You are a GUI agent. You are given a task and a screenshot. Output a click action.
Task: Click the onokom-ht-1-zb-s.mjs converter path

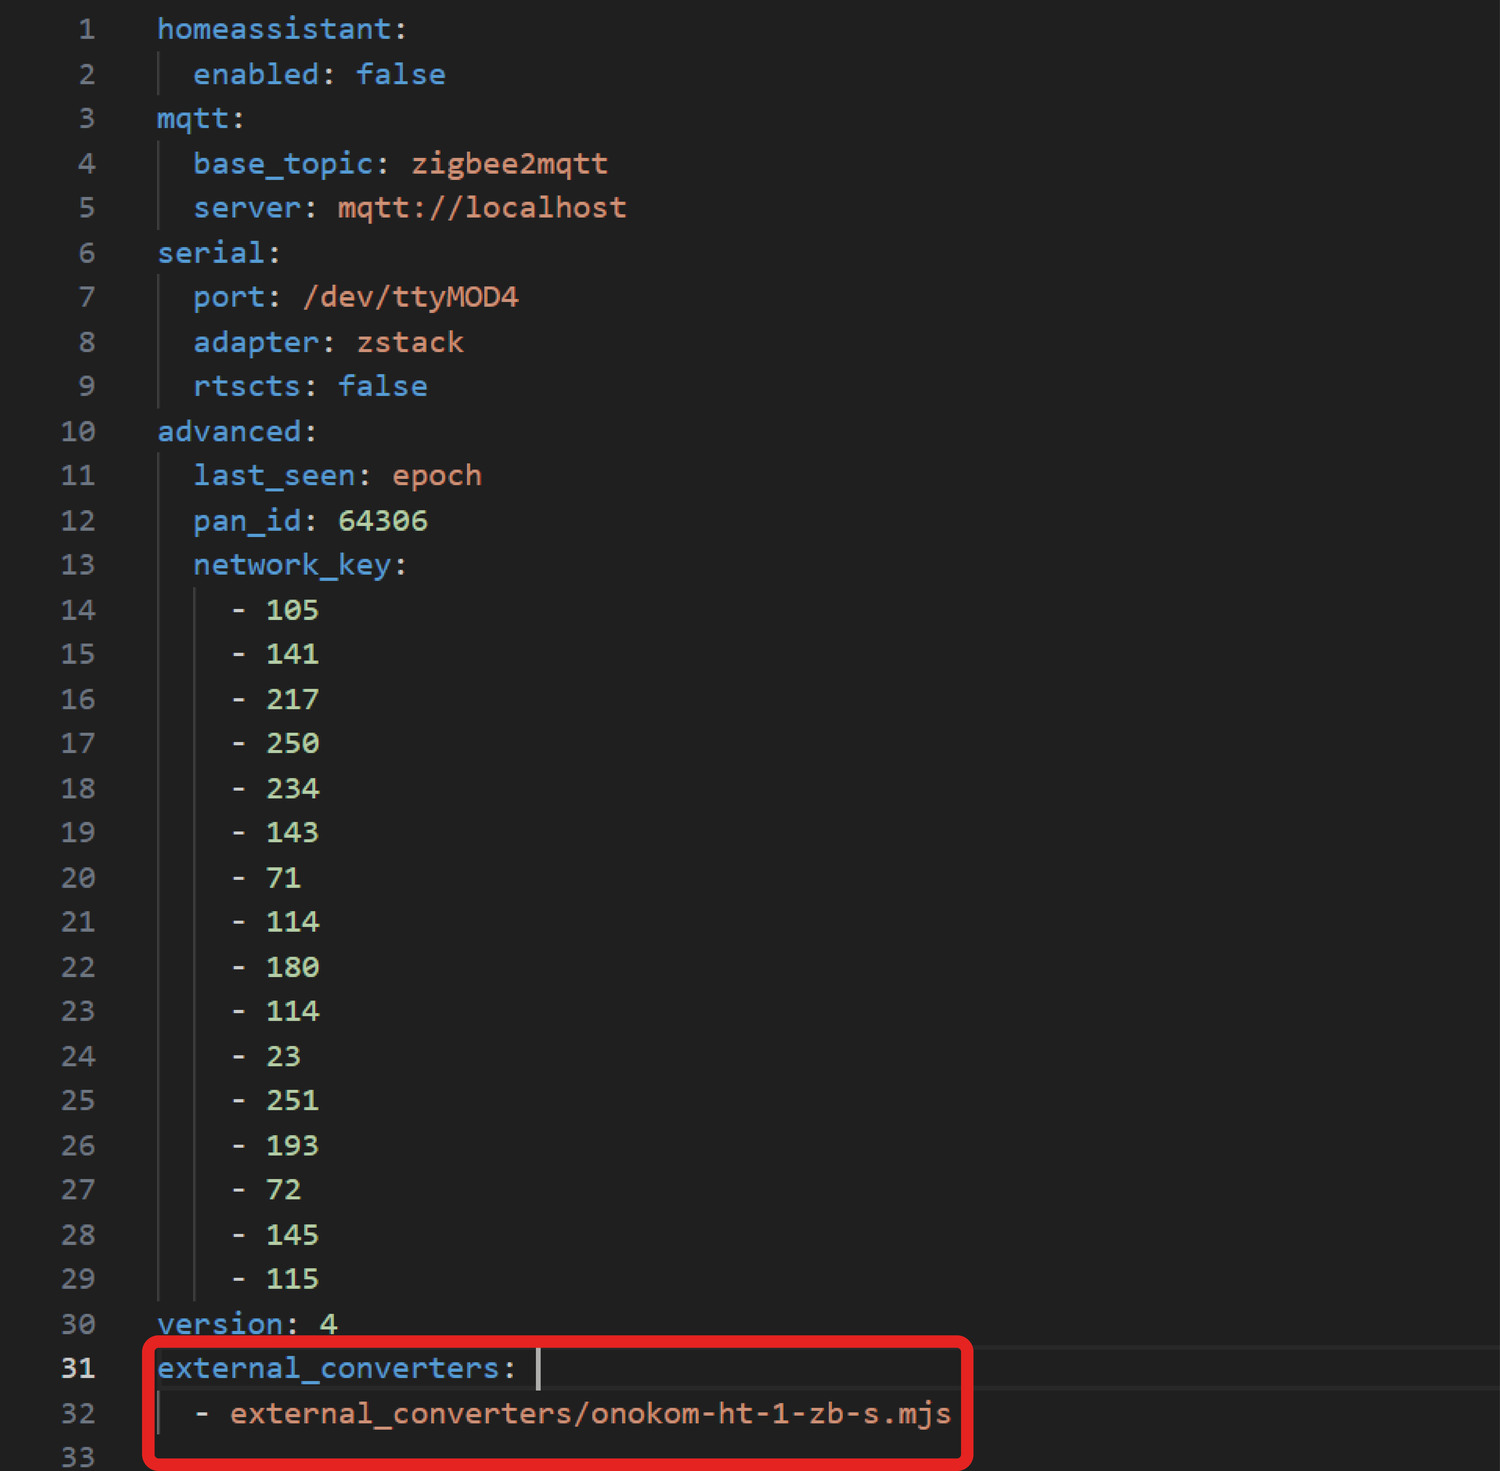[x=590, y=1413]
